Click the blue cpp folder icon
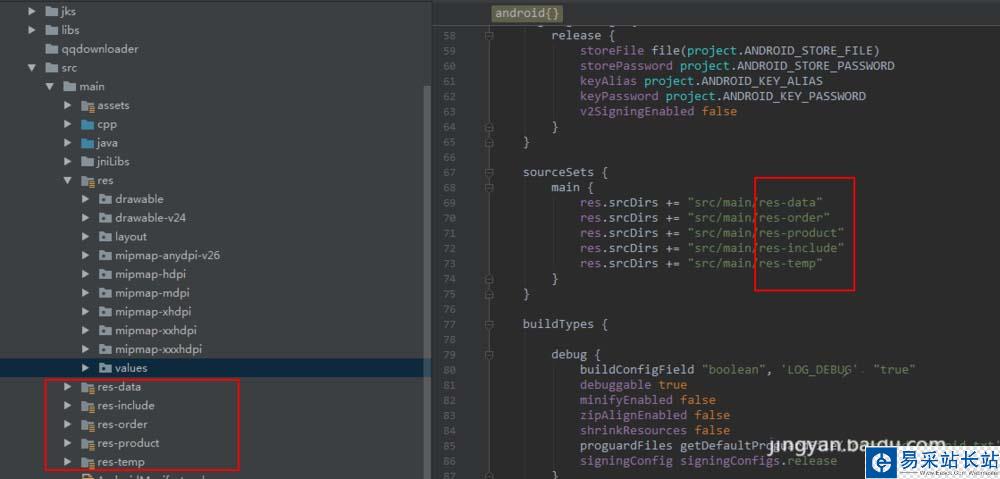Image resolution: width=1000 pixels, height=479 pixels. tap(87, 124)
